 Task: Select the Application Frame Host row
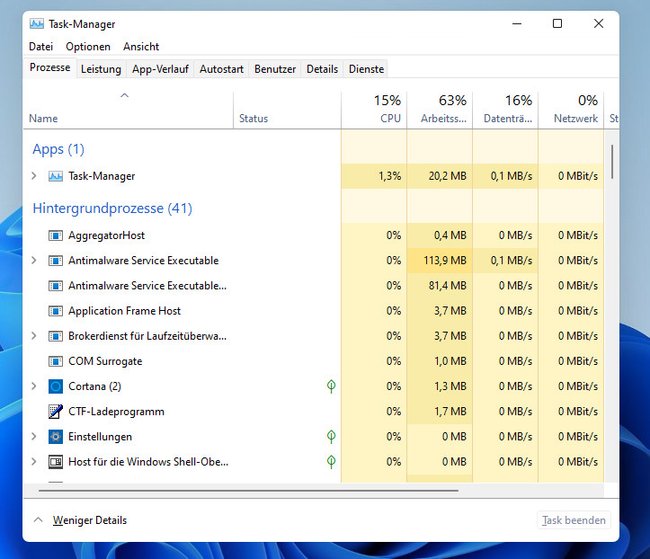(x=313, y=311)
